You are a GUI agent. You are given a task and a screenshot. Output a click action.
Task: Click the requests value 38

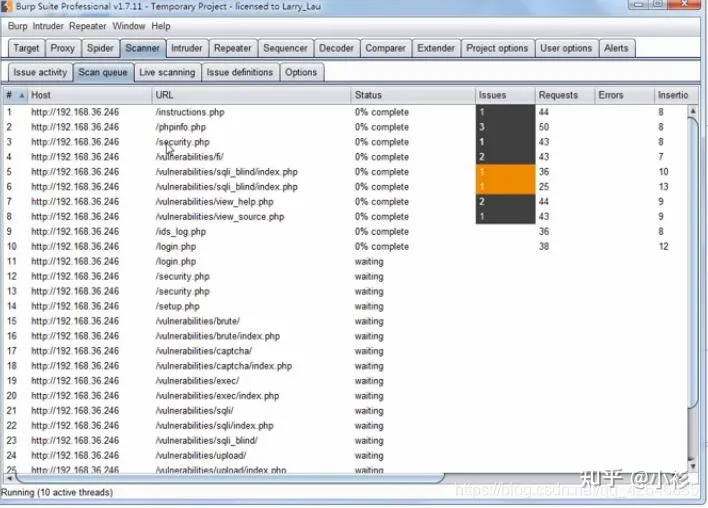(544, 246)
